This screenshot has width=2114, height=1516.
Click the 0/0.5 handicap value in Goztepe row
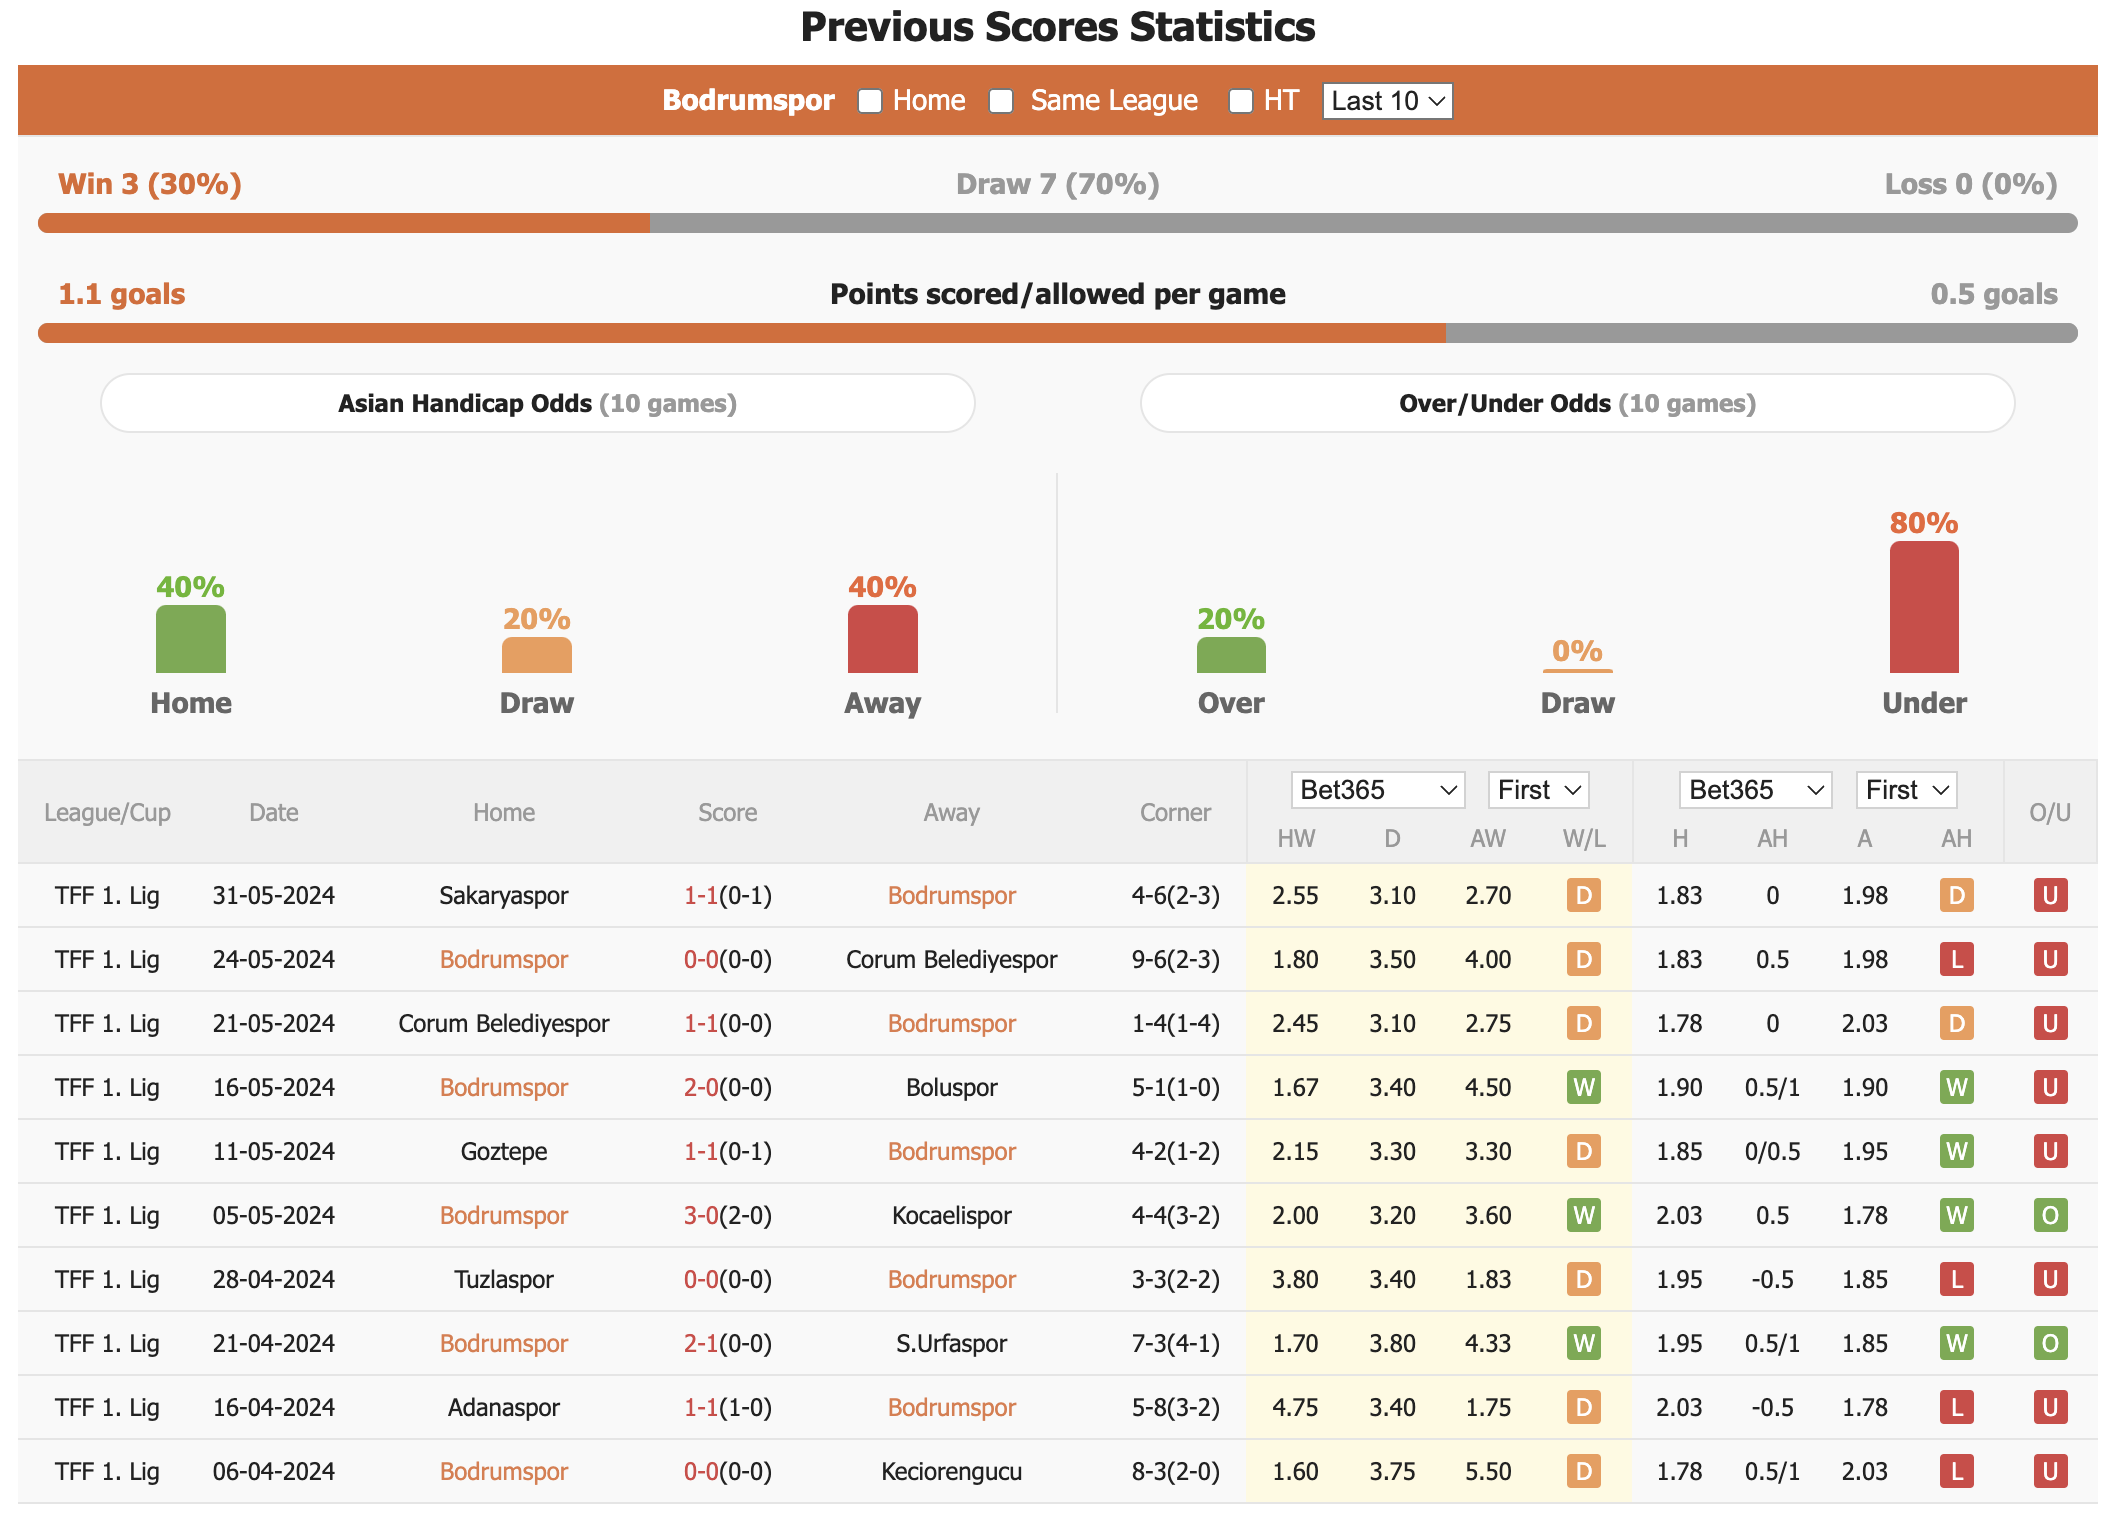(x=1772, y=1151)
